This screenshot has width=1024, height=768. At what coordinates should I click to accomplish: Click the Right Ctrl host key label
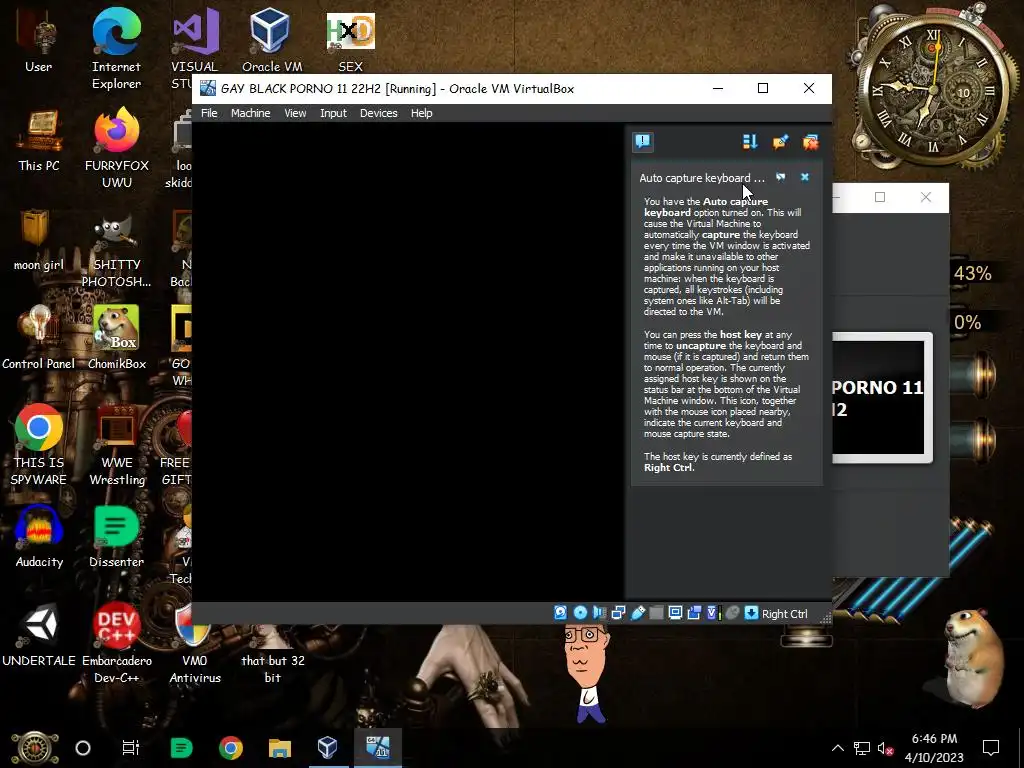click(x=784, y=614)
